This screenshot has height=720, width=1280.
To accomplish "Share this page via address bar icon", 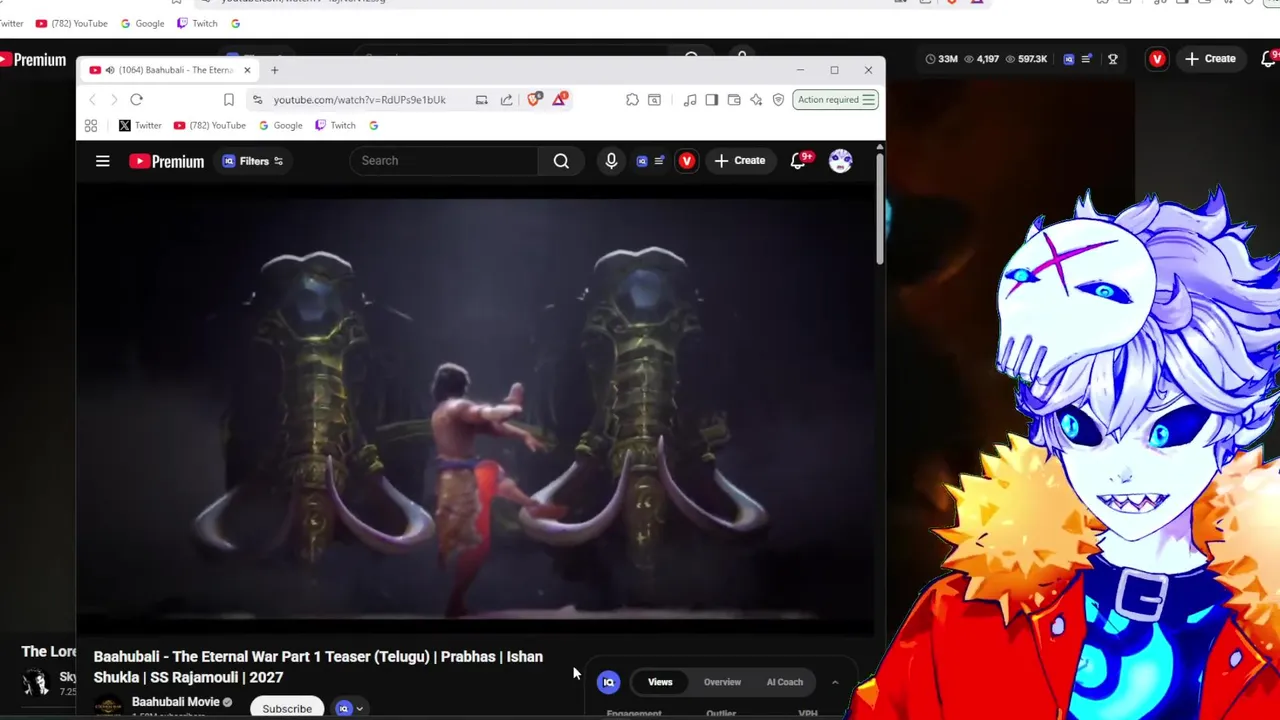I will point(507,99).
